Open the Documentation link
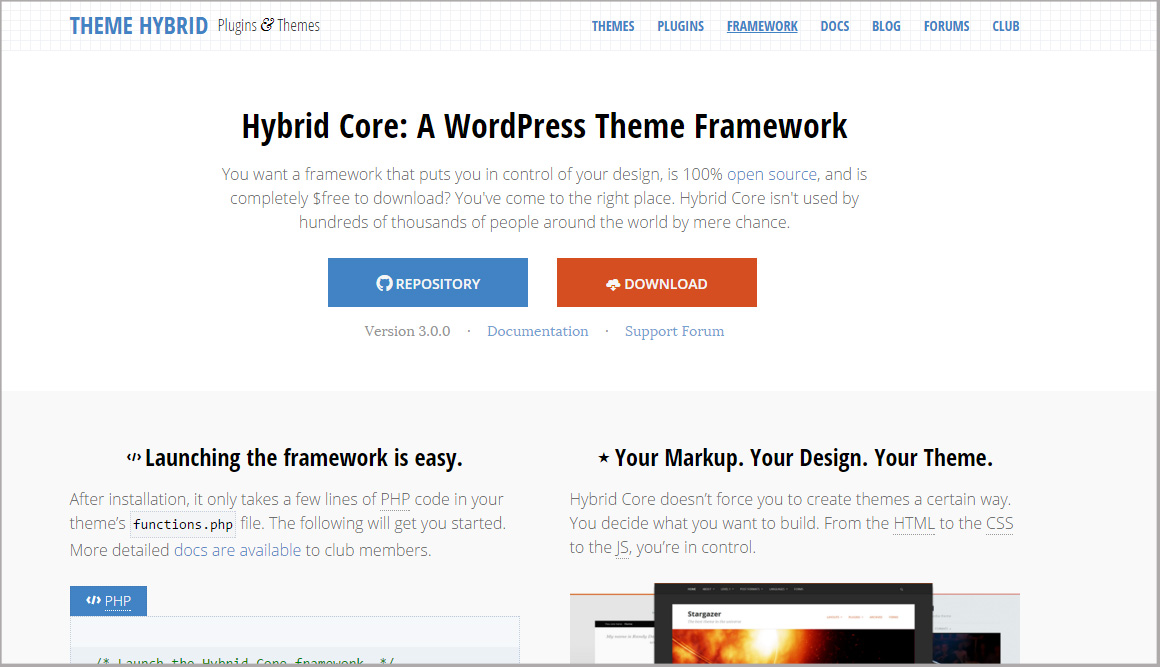The width and height of the screenshot is (1160, 667). click(x=538, y=331)
